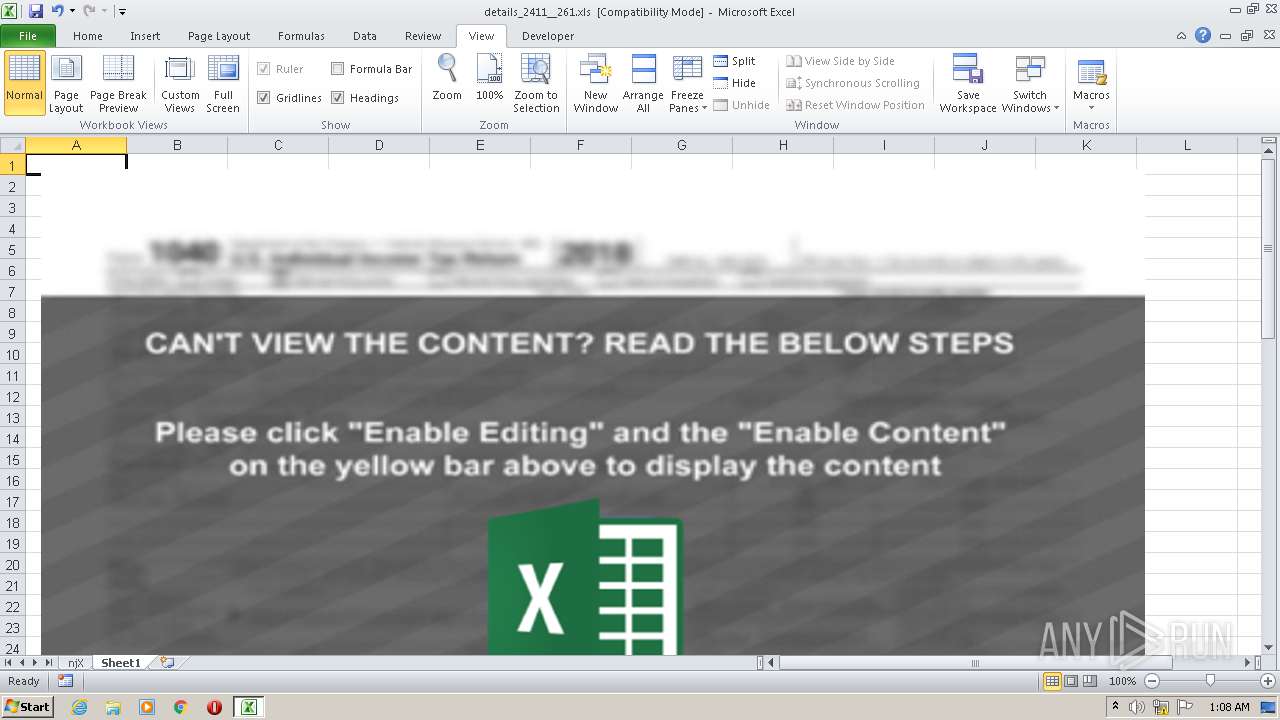Image resolution: width=1280 pixels, height=720 pixels.
Task: Click clock showing 1:08 AM
Action: click(x=1229, y=707)
